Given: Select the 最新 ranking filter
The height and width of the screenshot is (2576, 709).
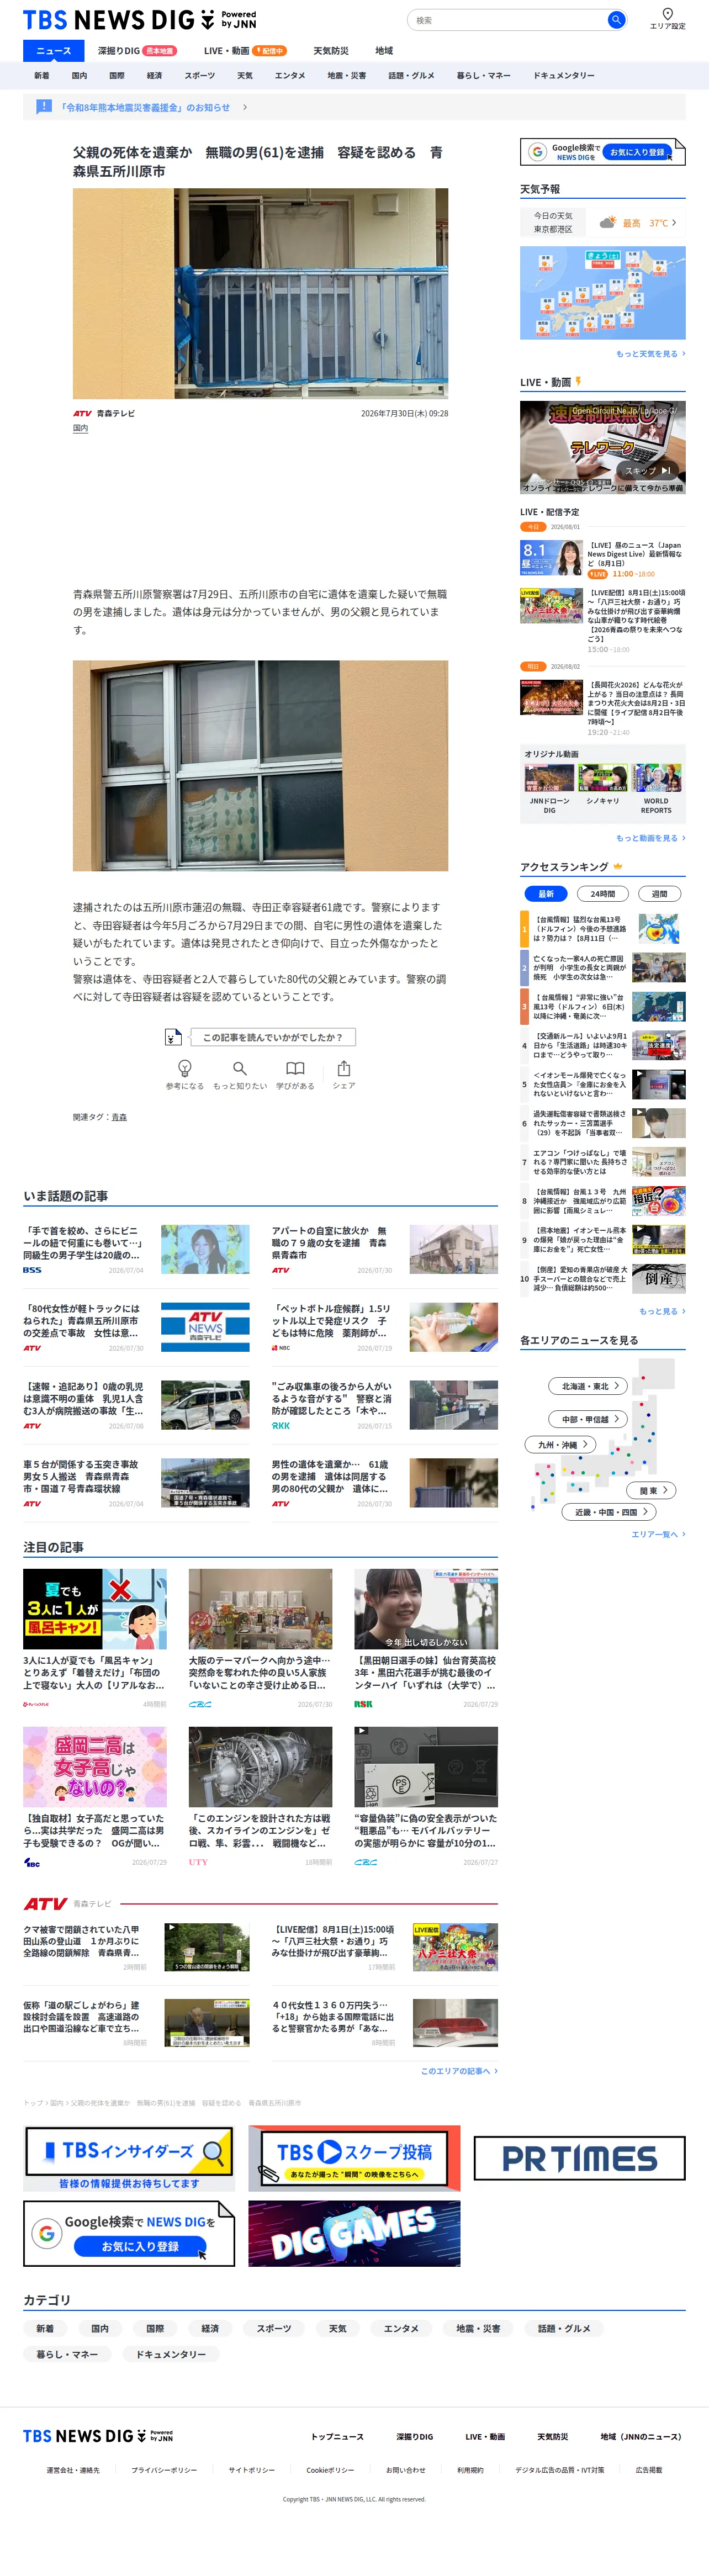Looking at the screenshot, I should click(x=545, y=894).
